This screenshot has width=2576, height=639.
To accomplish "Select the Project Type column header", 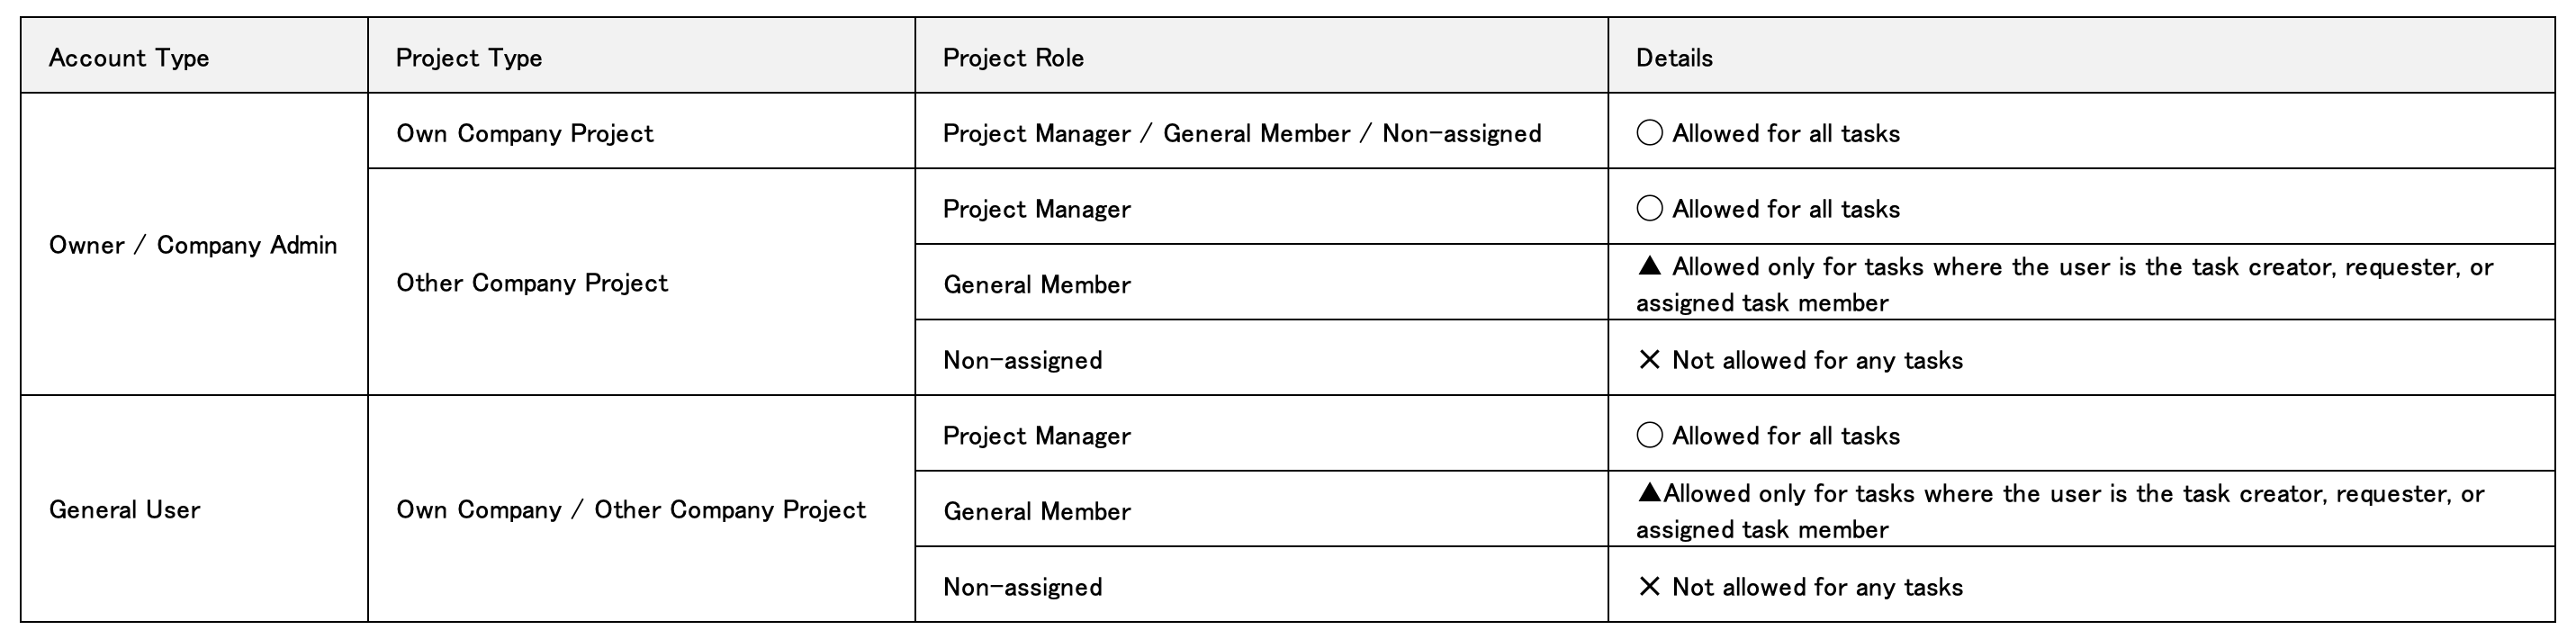I will click(469, 58).
